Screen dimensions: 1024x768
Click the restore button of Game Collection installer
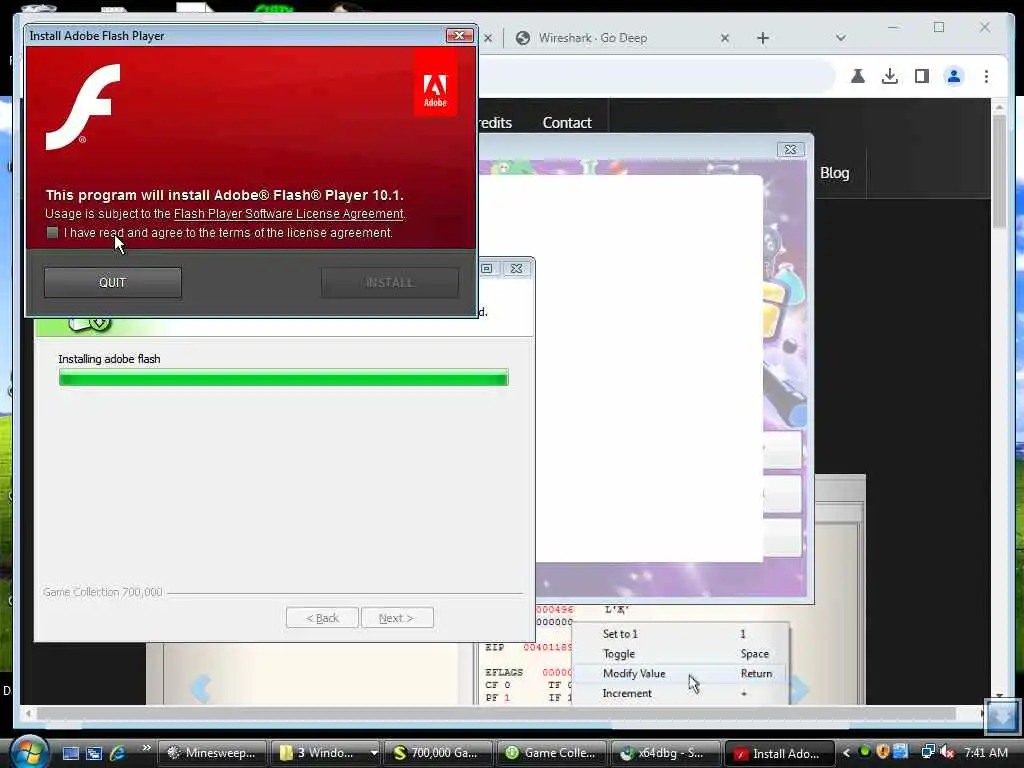click(487, 268)
